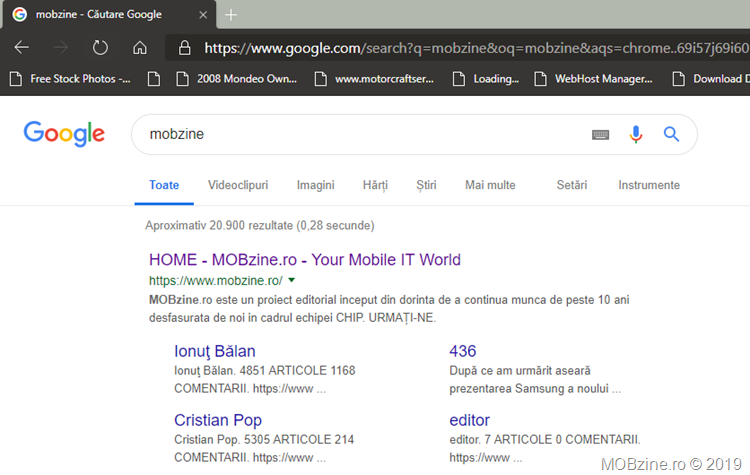Go to the browser home icon
750x475 pixels.
pos(140,47)
